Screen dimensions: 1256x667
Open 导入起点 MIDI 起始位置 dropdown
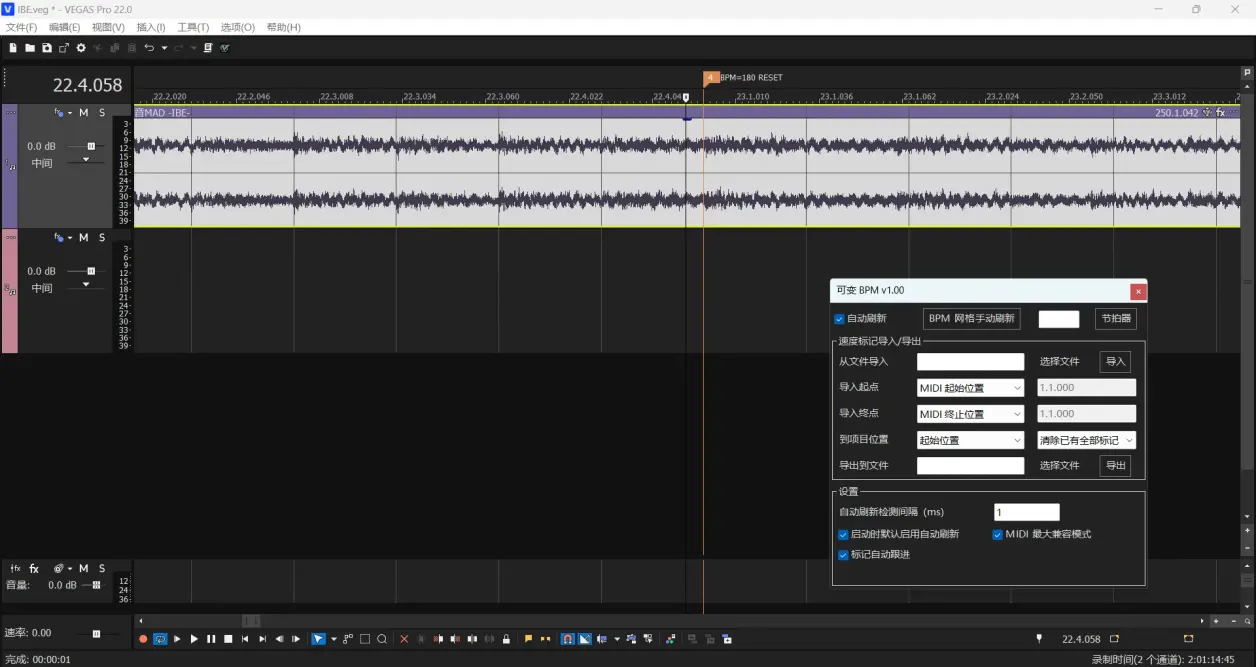tap(971, 388)
